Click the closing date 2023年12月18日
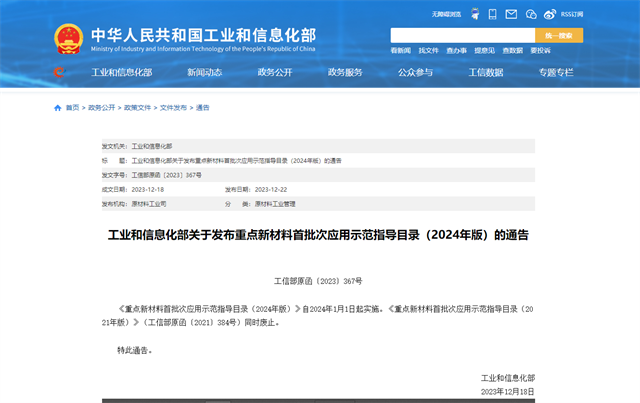The height and width of the screenshot is (403, 640). coord(507,392)
